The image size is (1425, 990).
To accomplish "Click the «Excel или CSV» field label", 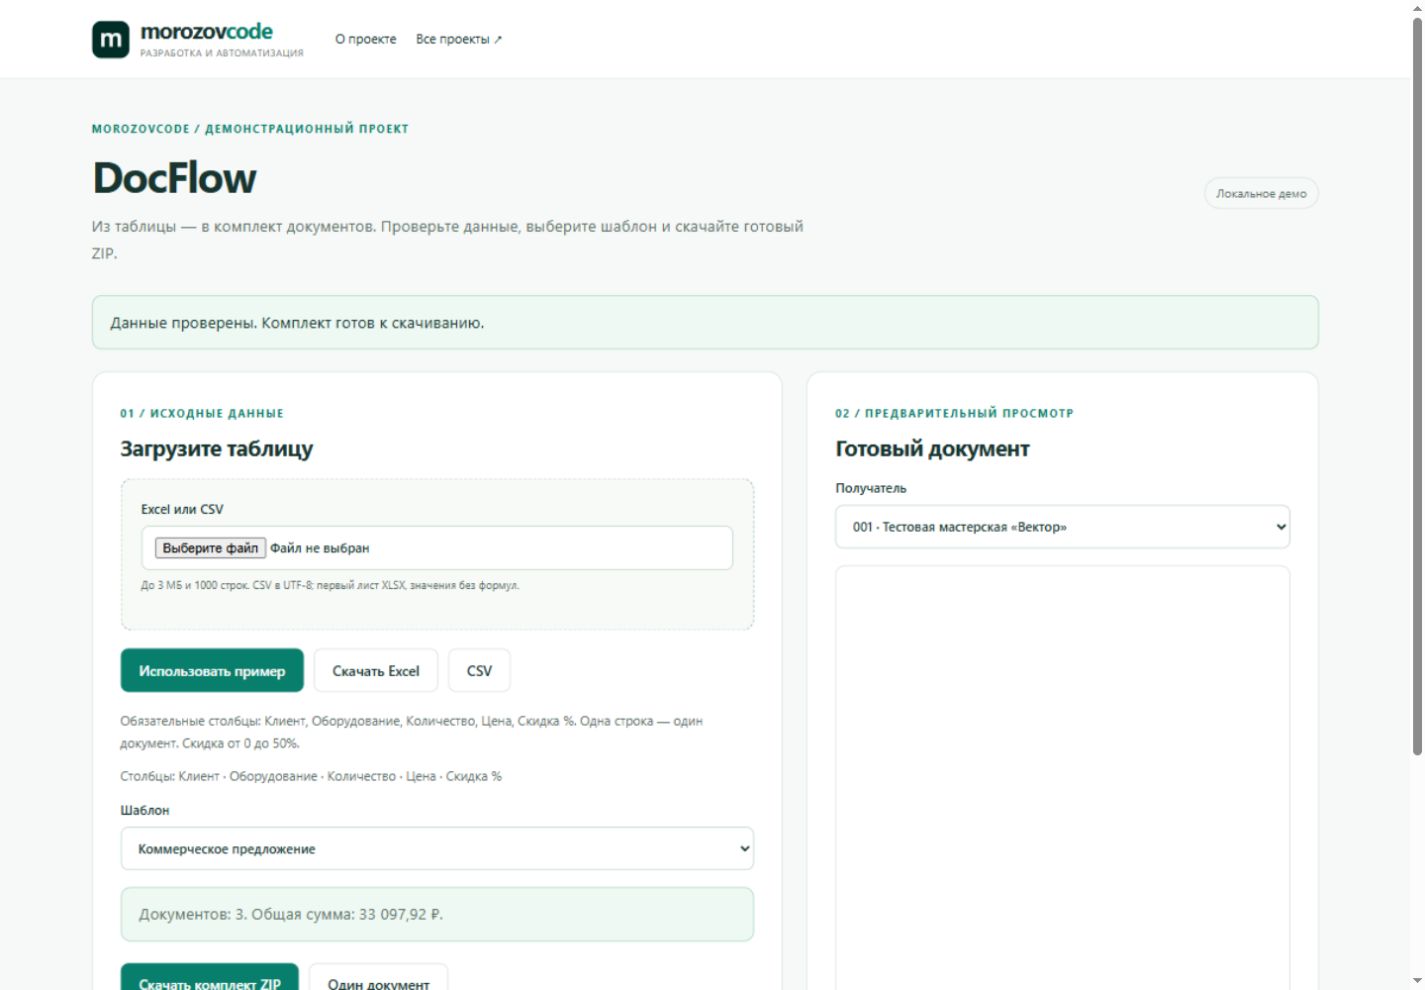I will [182, 509].
